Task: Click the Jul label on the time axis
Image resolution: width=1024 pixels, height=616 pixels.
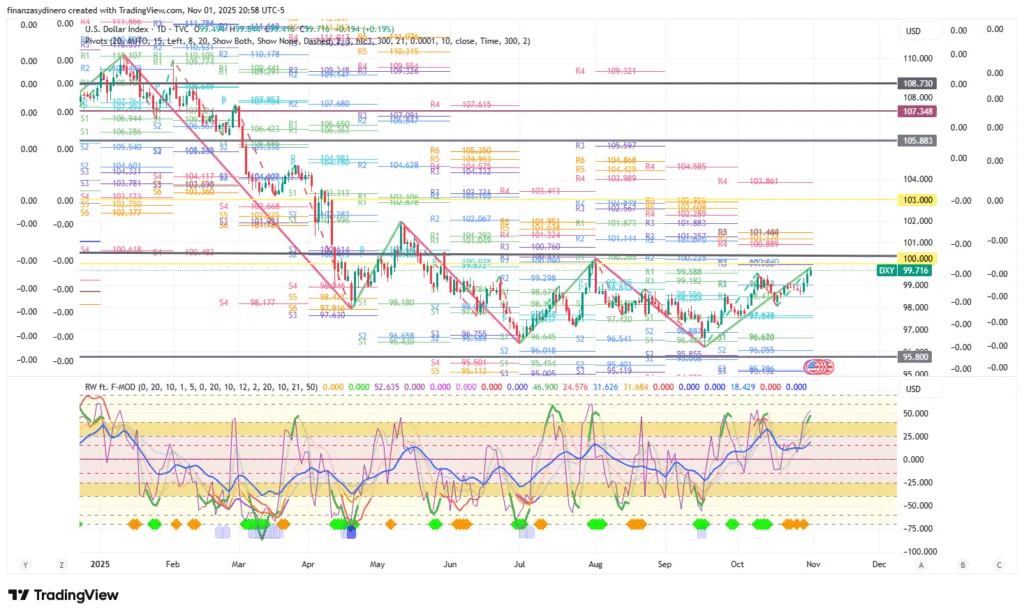Action: [x=518, y=564]
